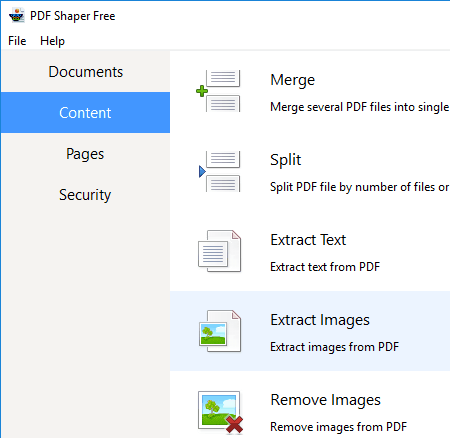Choose the Merge title text
The image size is (450, 438).
pyautogui.click(x=292, y=80)
